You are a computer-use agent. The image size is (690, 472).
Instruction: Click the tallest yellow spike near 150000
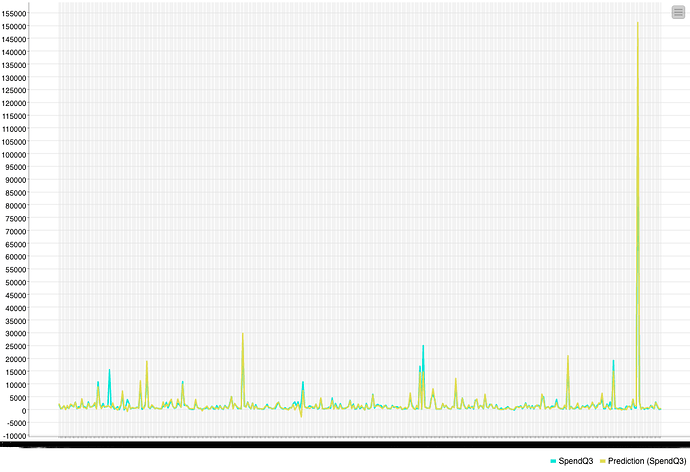[x=638, y=23]
